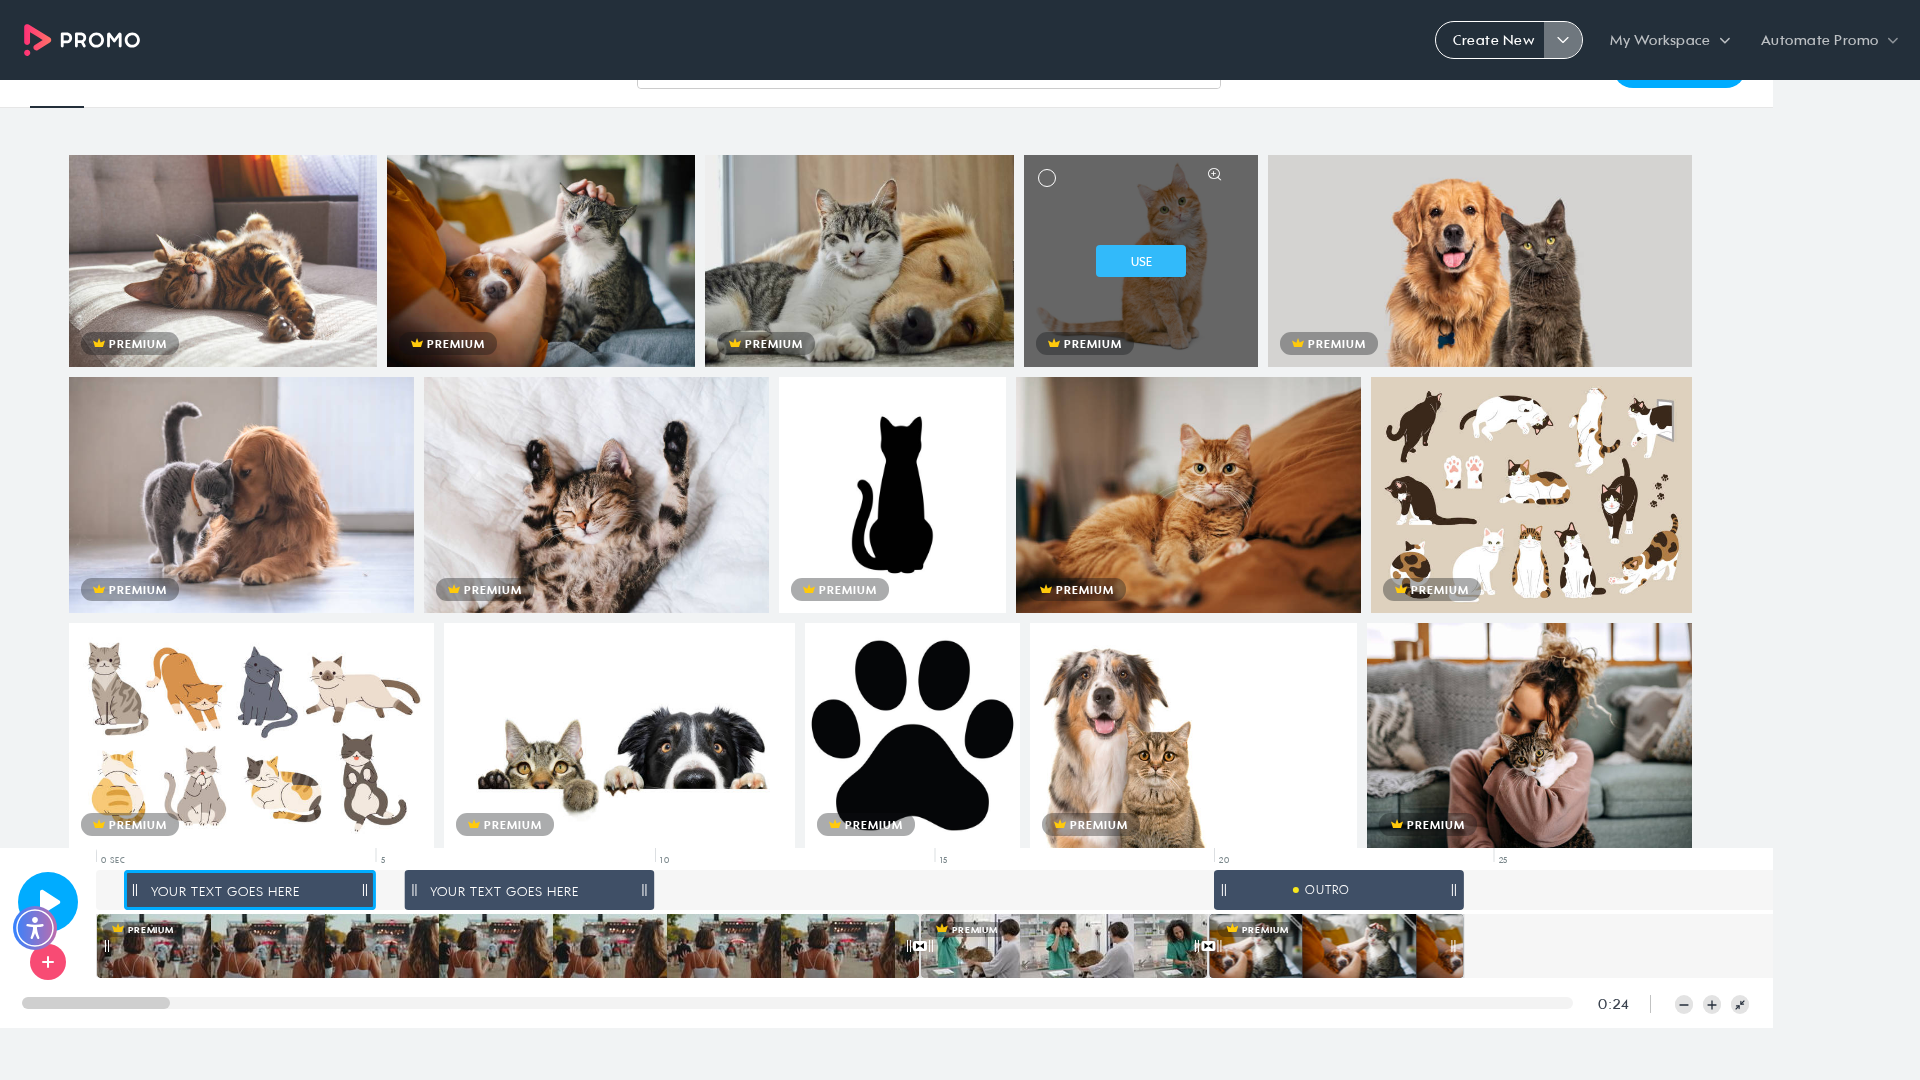Viewport: 1920px width, 1080px height.
Task: Select the orange sitting cat via its circle checkbox
Action: 1047,178
